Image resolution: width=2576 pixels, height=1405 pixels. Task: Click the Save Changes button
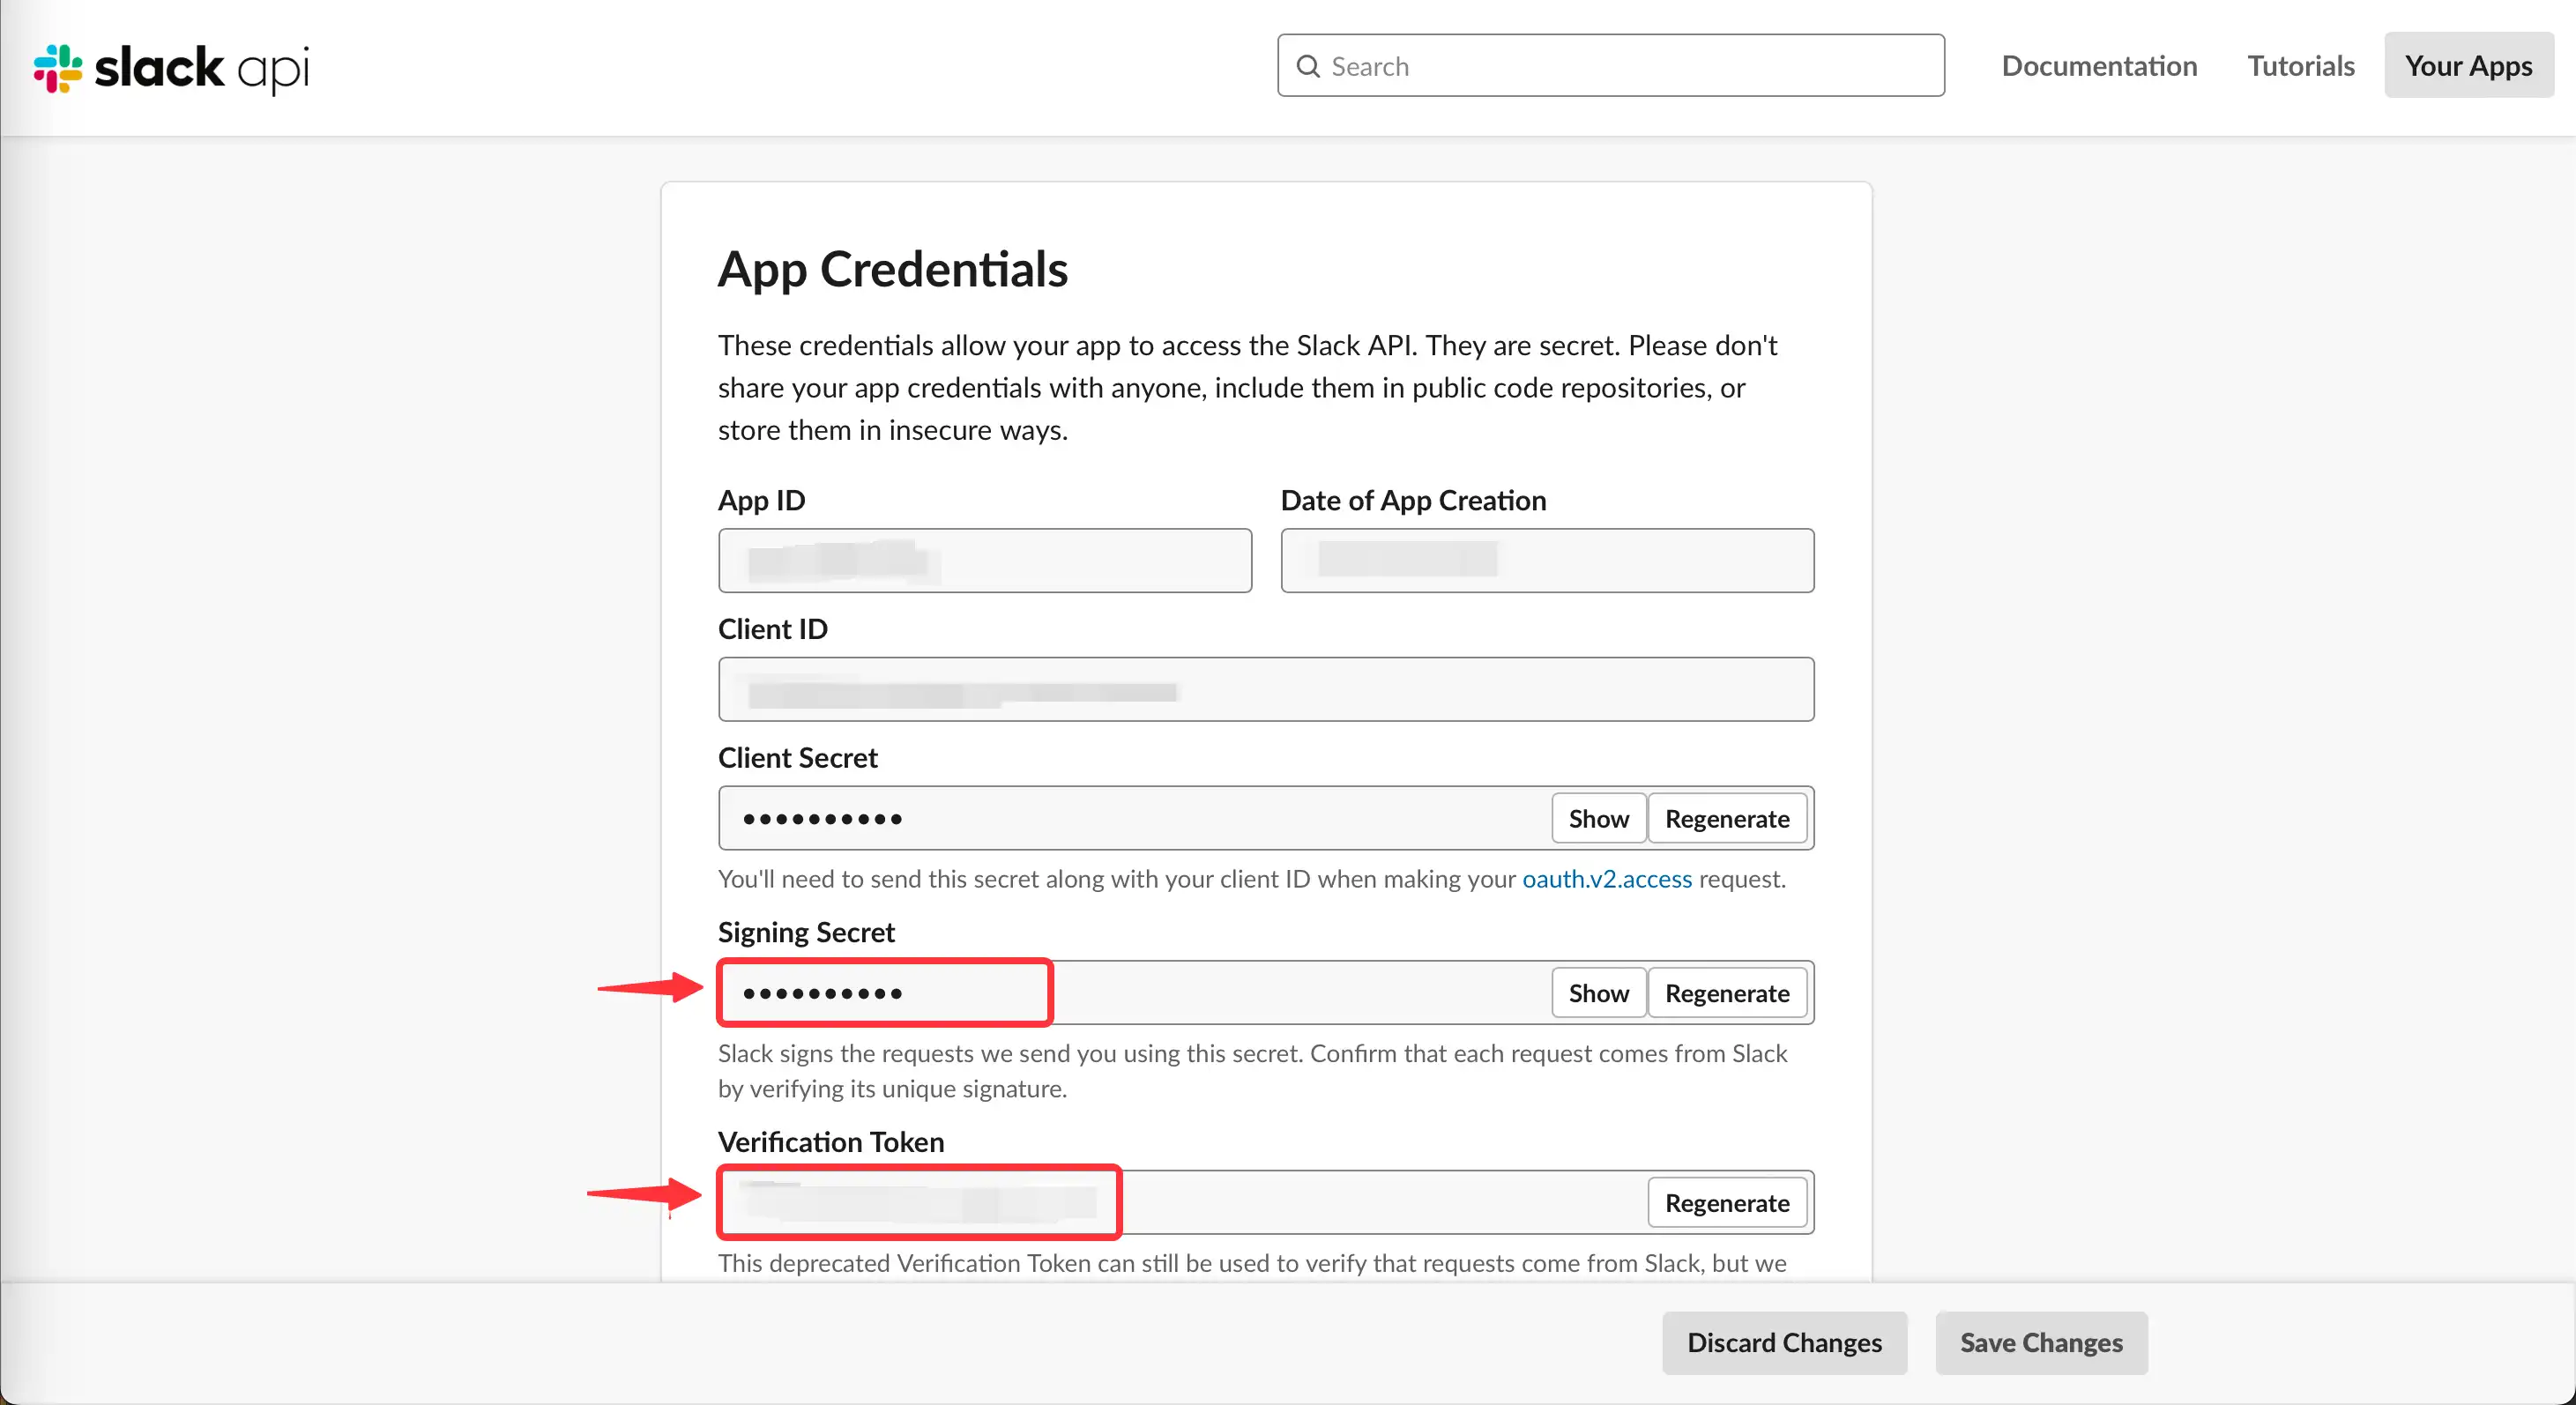click(2040, 1343)
